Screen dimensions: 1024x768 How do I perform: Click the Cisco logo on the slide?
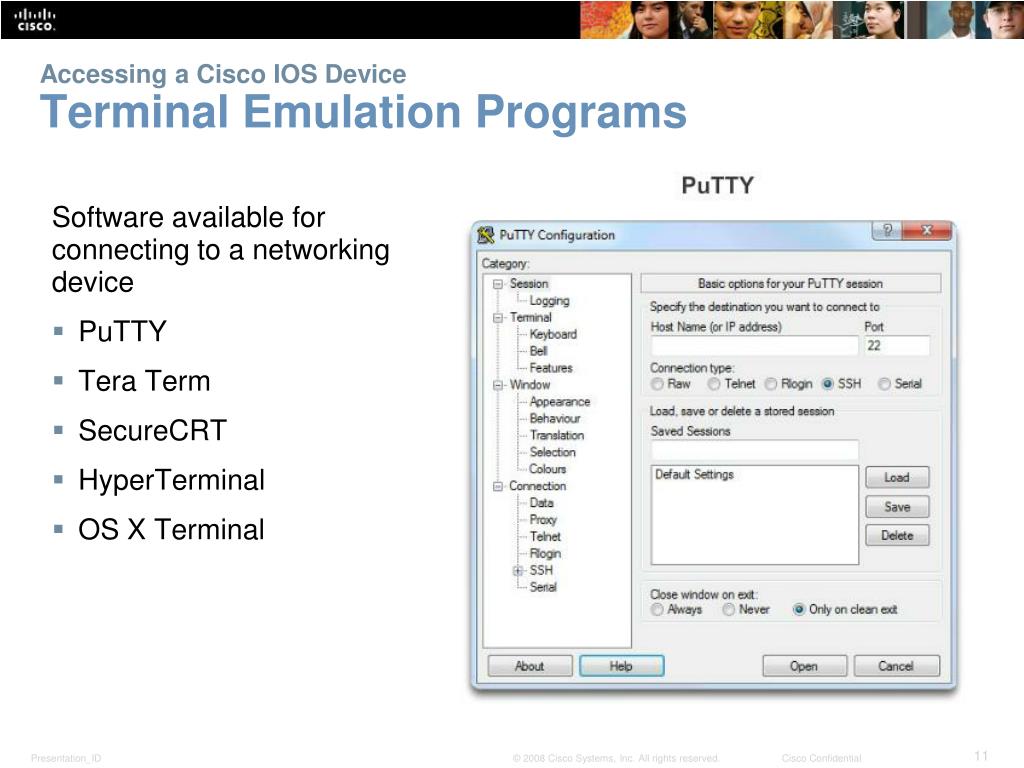click(35, 20)
